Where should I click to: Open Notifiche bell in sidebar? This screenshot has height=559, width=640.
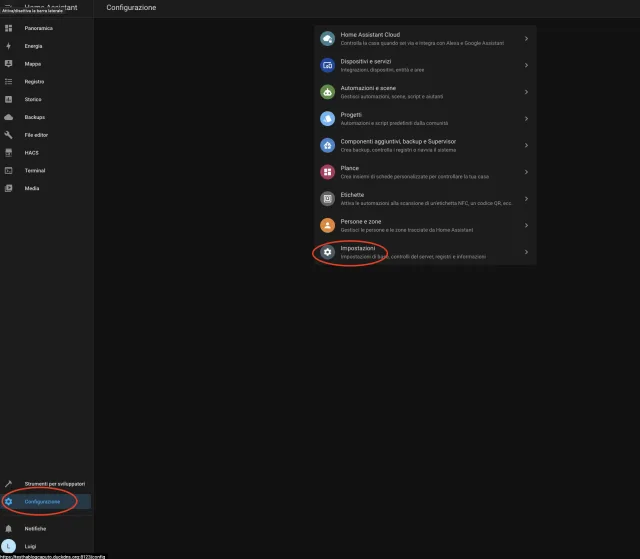[35, 528]
